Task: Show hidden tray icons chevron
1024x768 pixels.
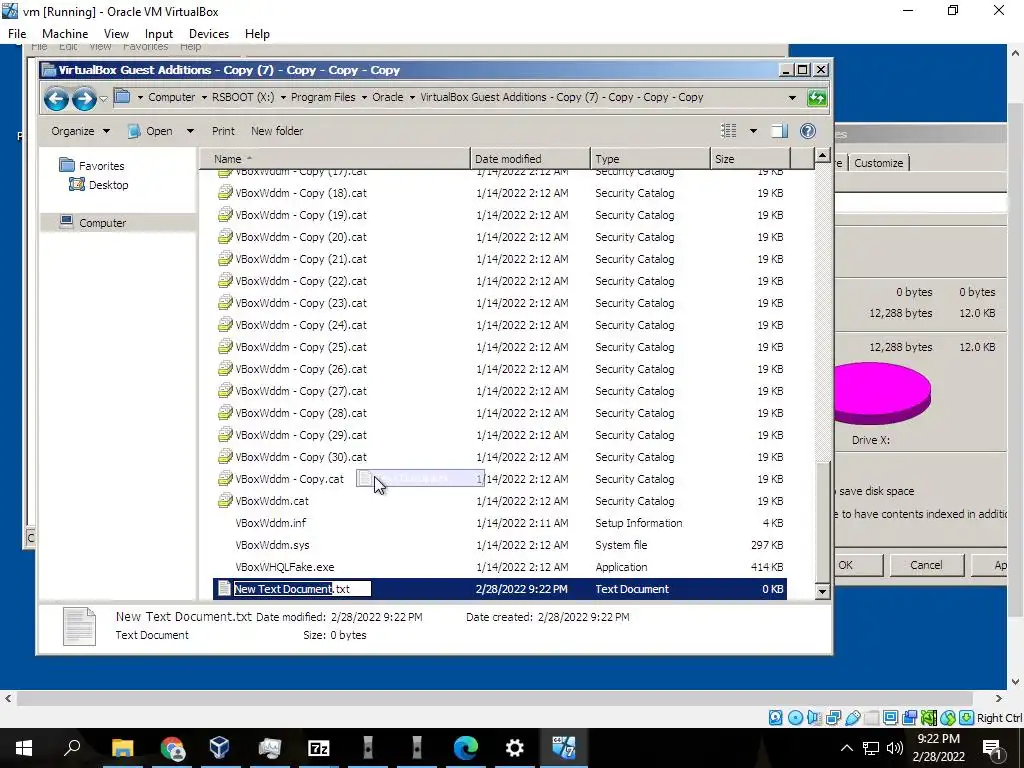Action: (846, 748)
